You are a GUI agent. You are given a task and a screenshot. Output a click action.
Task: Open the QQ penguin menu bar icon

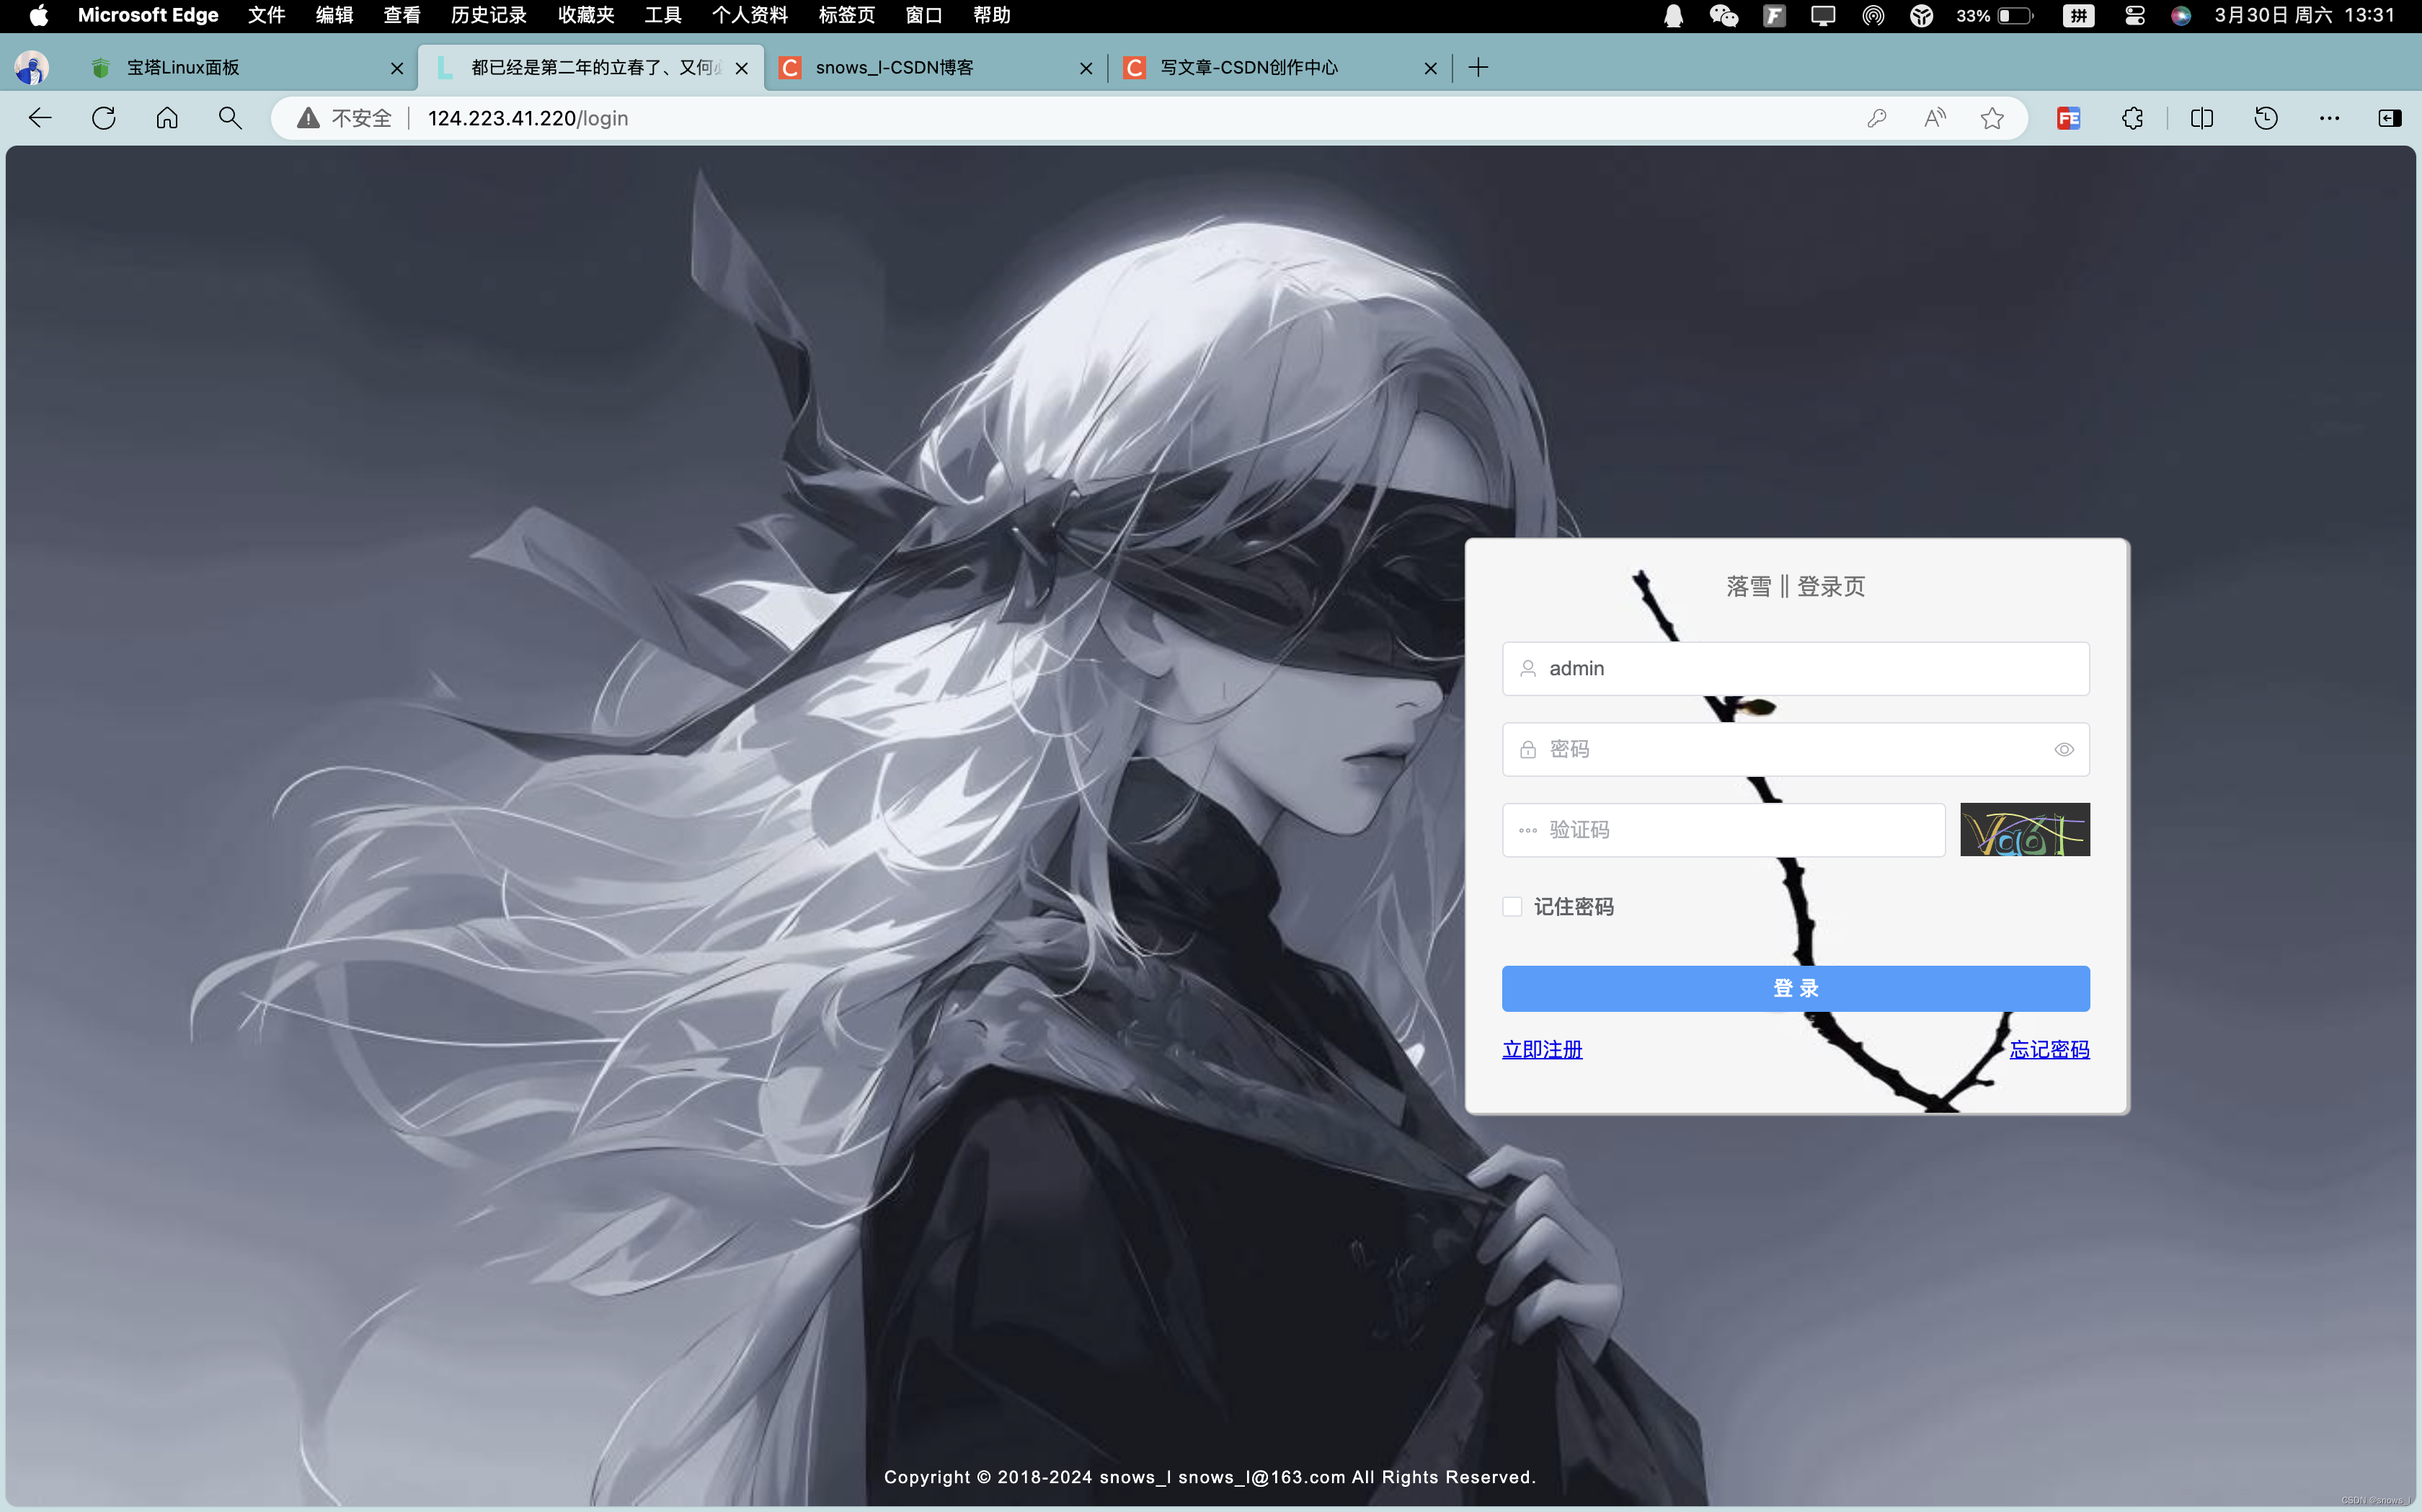1673,15
